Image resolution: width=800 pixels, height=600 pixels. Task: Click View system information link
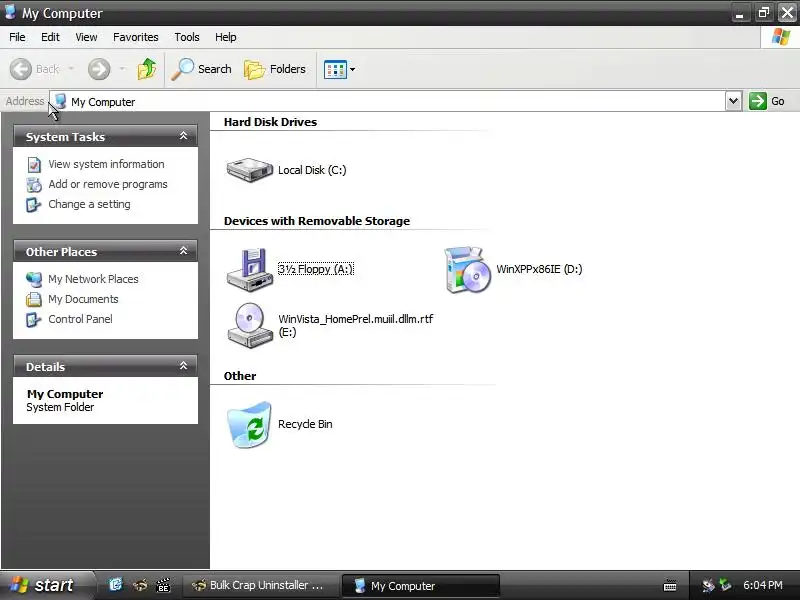pyautogui.click(x=106, y=164)
